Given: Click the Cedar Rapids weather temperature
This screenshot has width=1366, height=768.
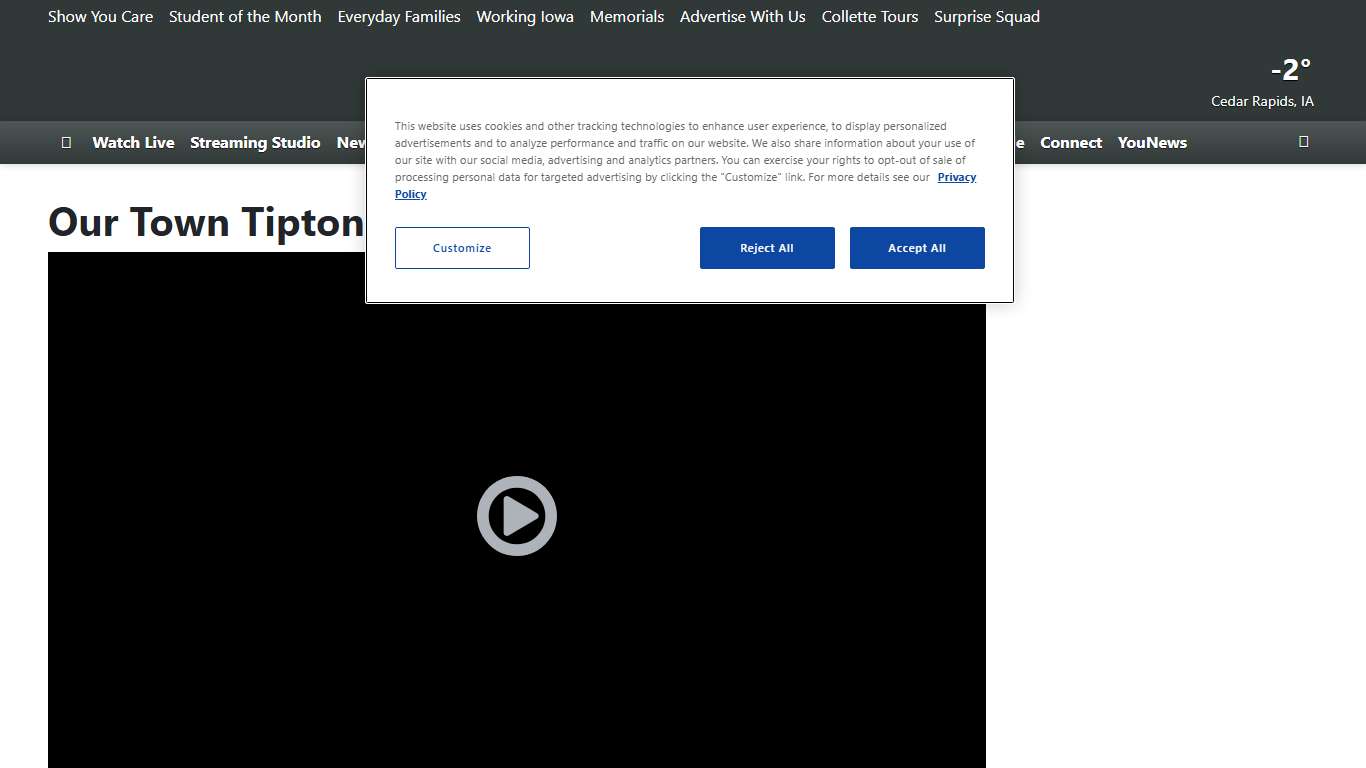Looking at the screenshot, I should click(x=1289, y=70).
